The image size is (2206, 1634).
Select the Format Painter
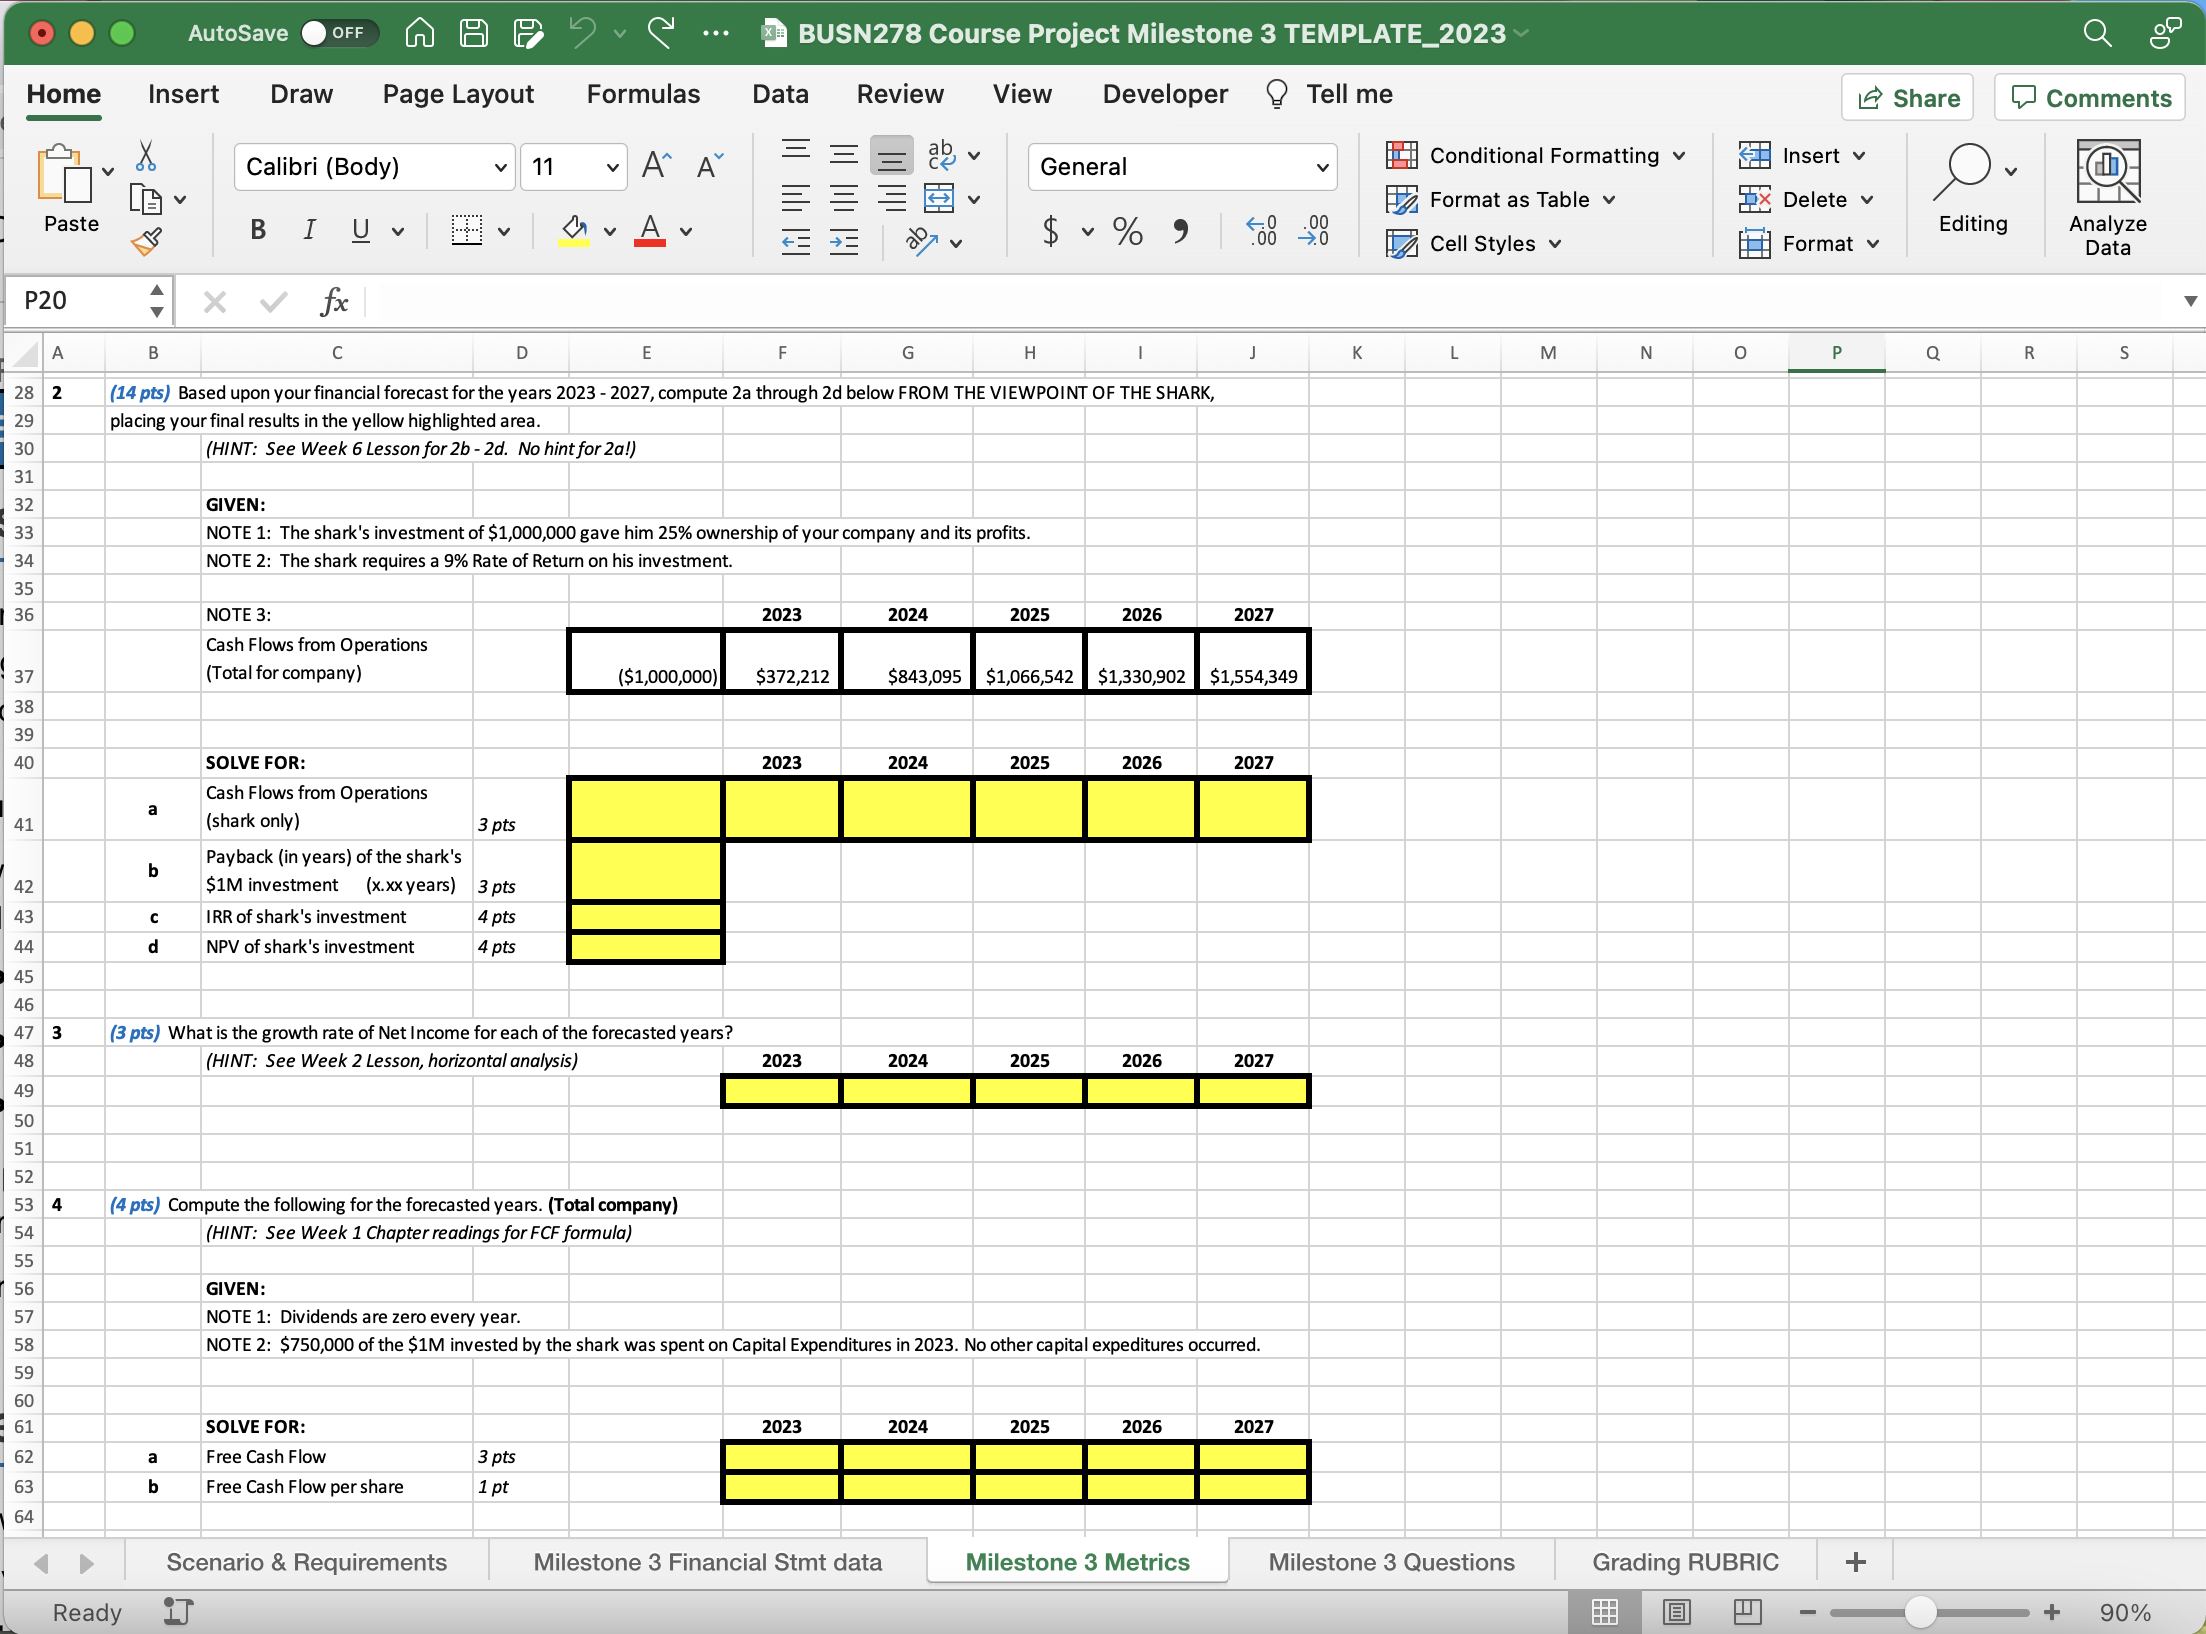(x=146, y=240)
